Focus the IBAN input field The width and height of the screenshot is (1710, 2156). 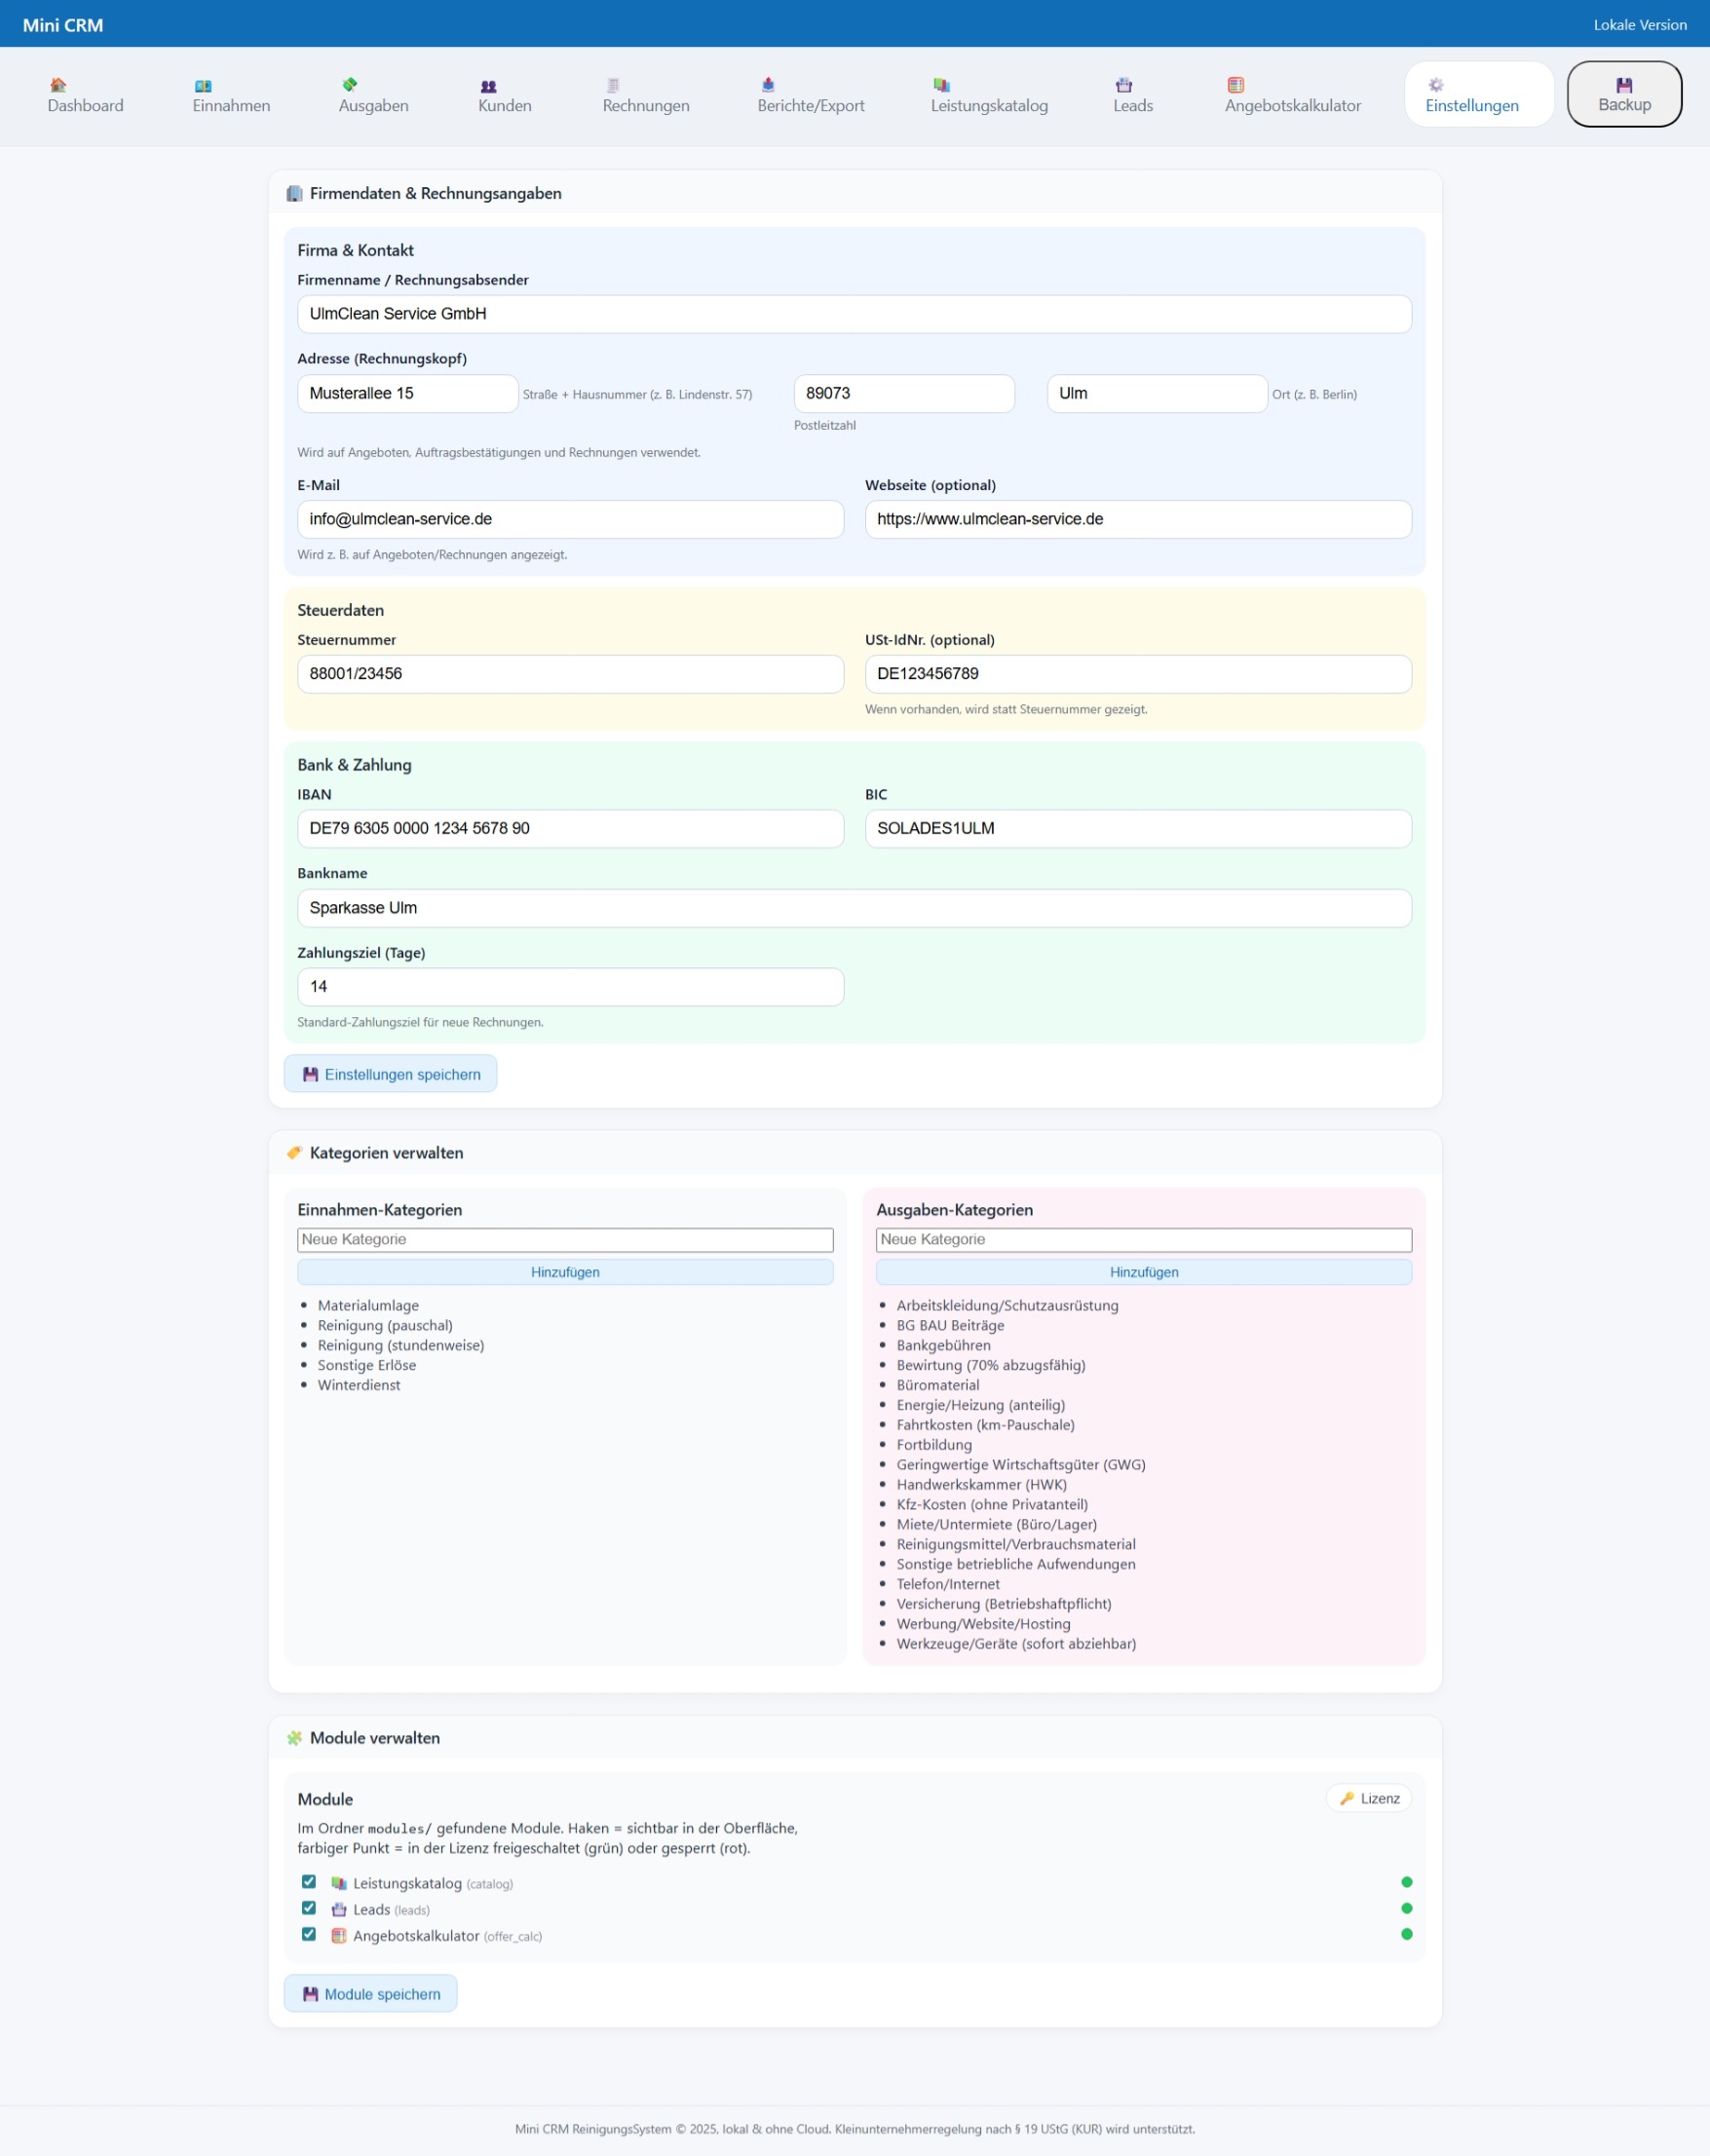(570, 828)
